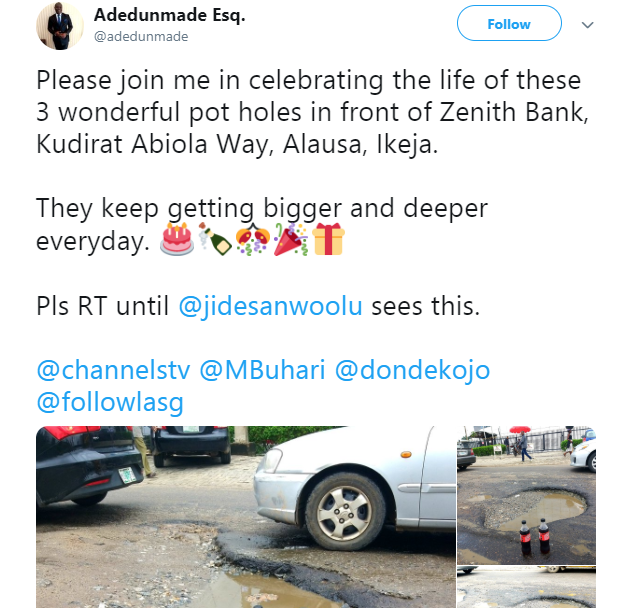Click the party popper emoji

coord(291,241)
